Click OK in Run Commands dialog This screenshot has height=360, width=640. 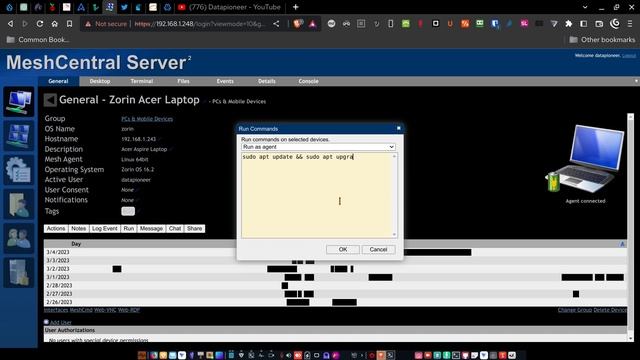pos(343,249)
